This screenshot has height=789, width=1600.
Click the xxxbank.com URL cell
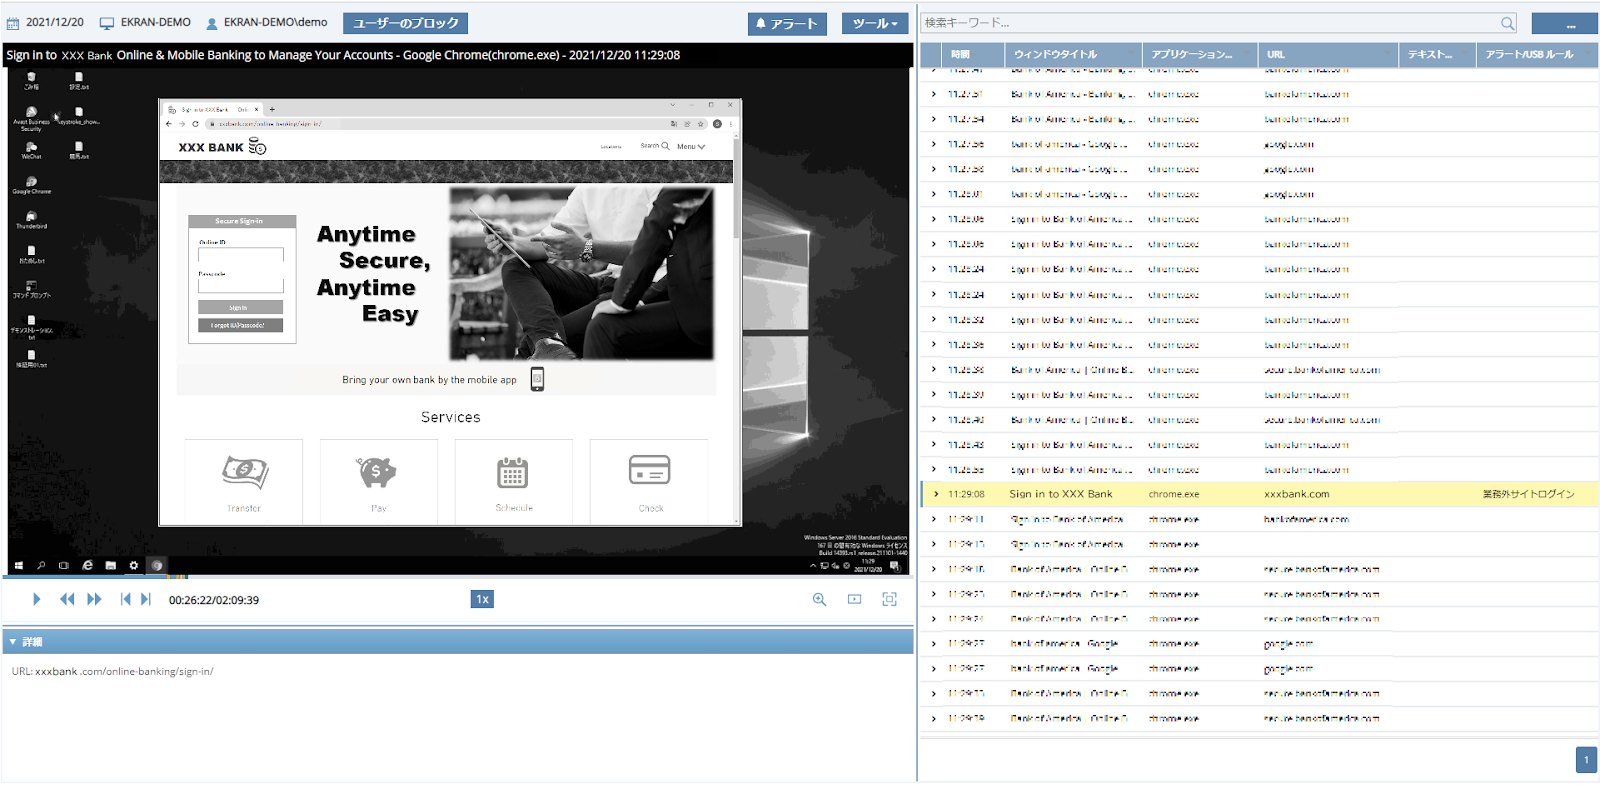[1297, 494]
